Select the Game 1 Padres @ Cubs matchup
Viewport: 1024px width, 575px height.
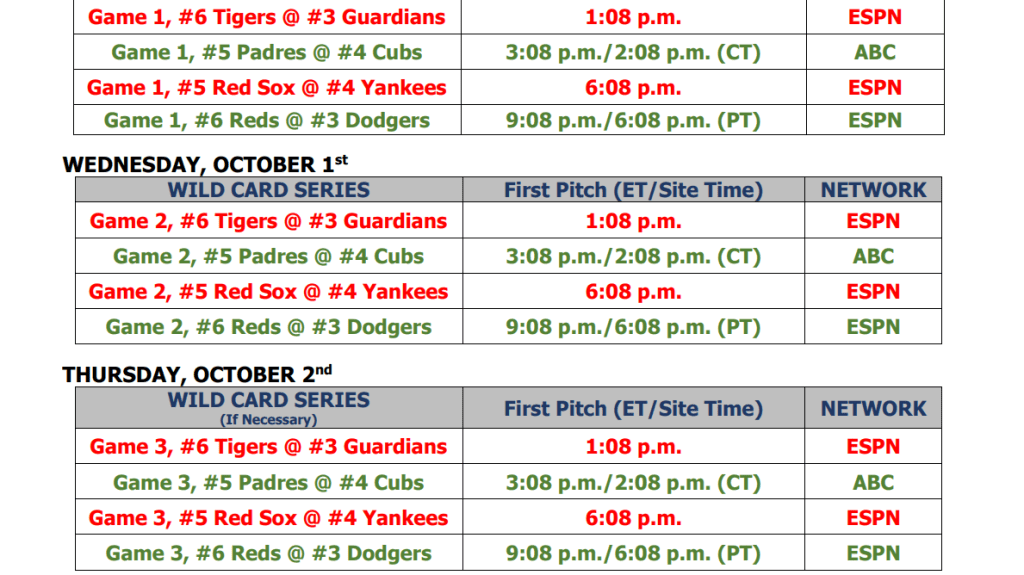(x=267, y=52)
